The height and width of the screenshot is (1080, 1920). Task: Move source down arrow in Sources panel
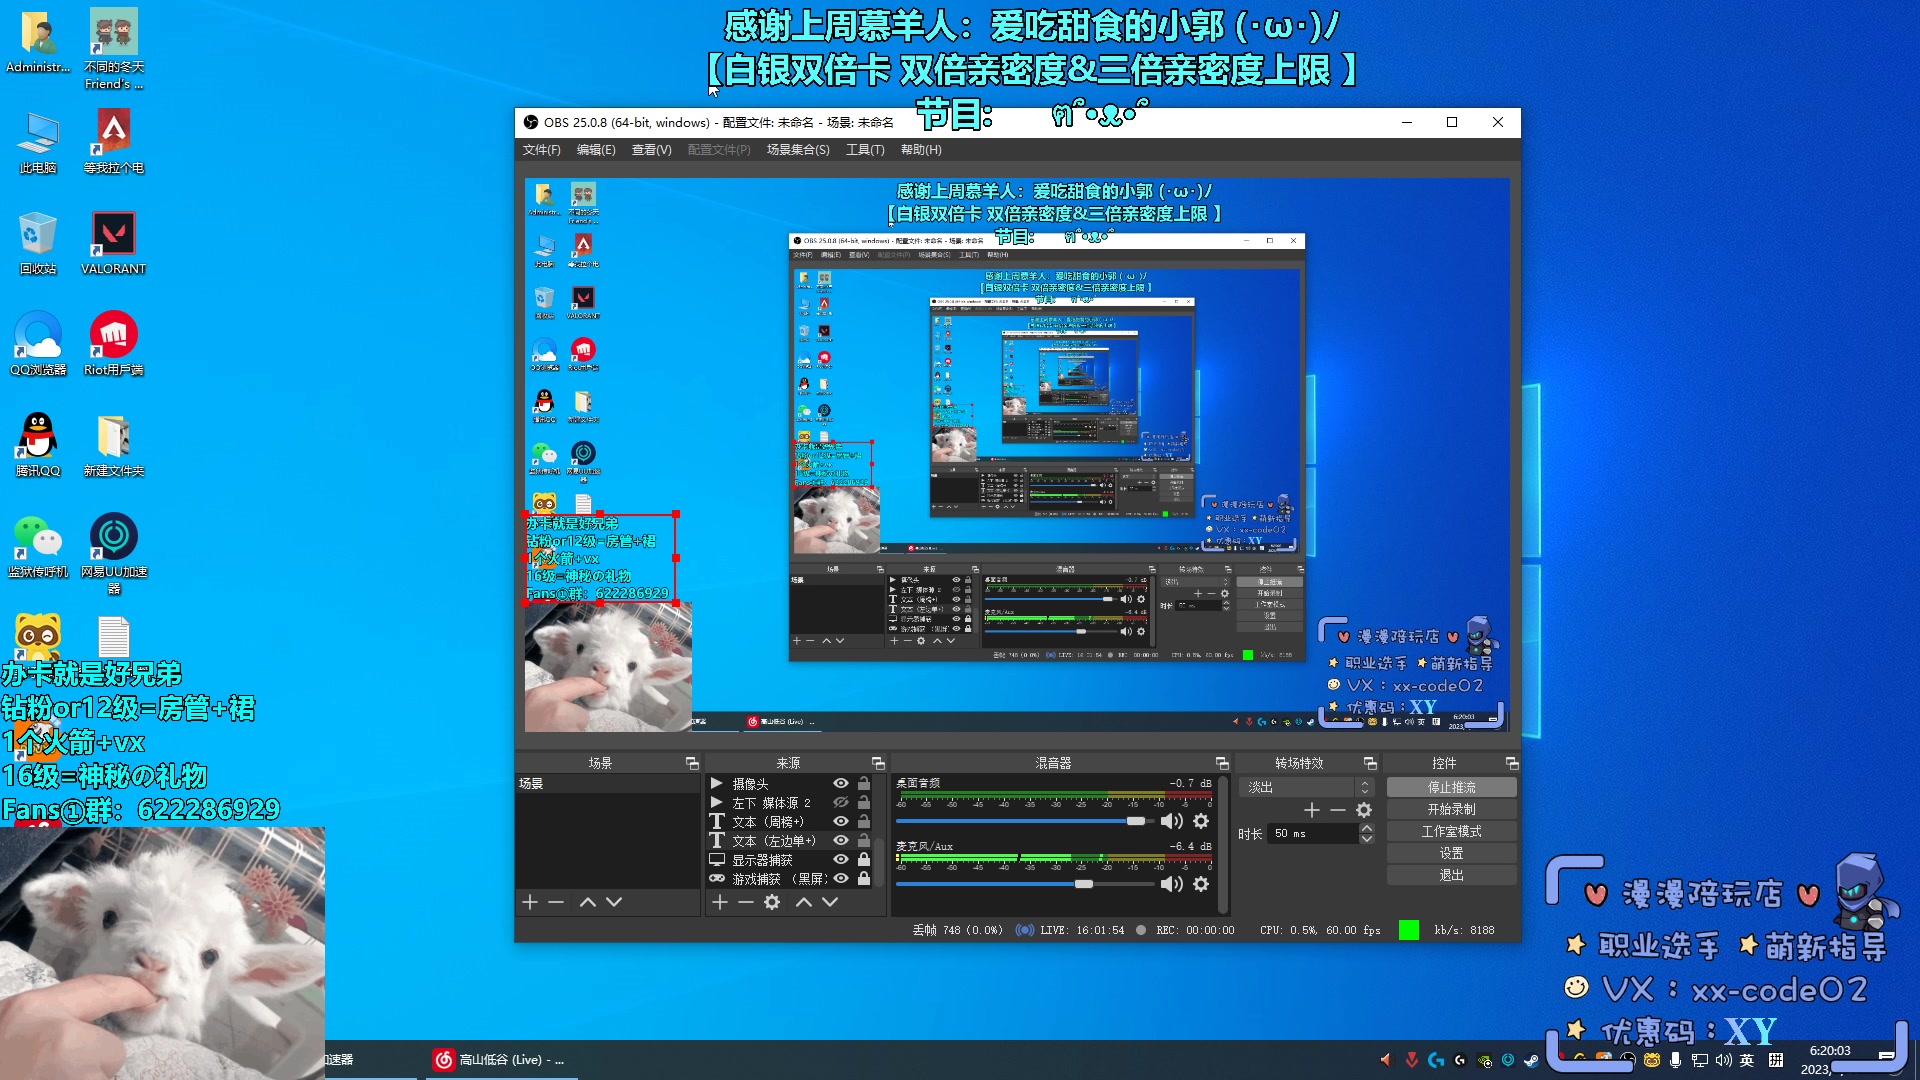[830, 902]
